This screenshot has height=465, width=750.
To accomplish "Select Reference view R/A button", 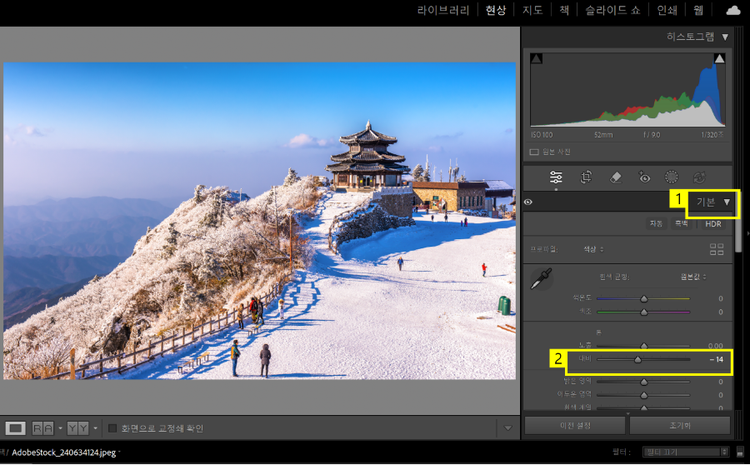I will click(x=43, y=428).
